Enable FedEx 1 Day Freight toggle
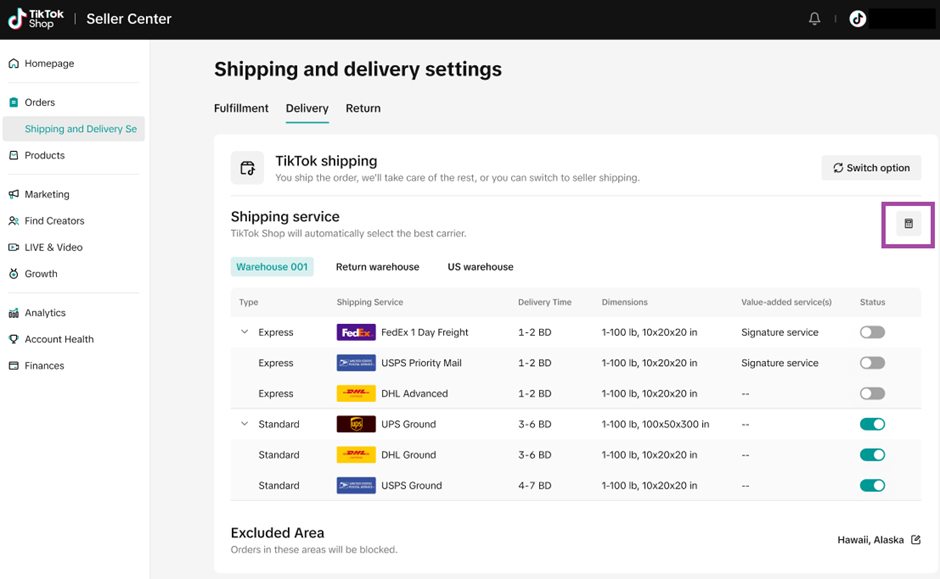Screen dimensions: 940x579 [x=872, y=332]
